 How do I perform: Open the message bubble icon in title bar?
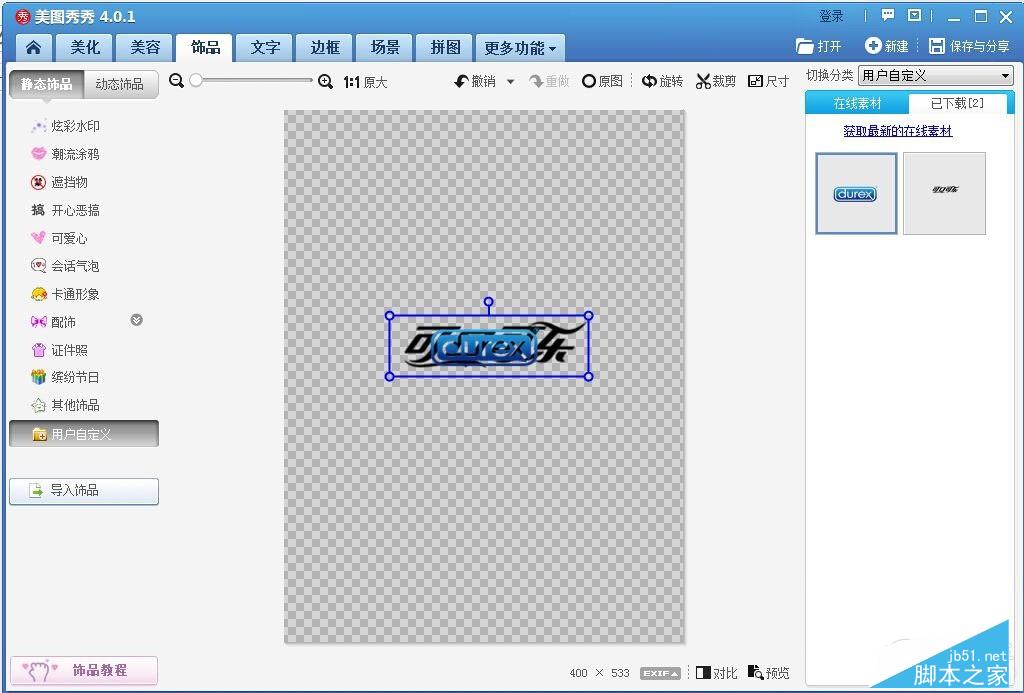point(888,16)
